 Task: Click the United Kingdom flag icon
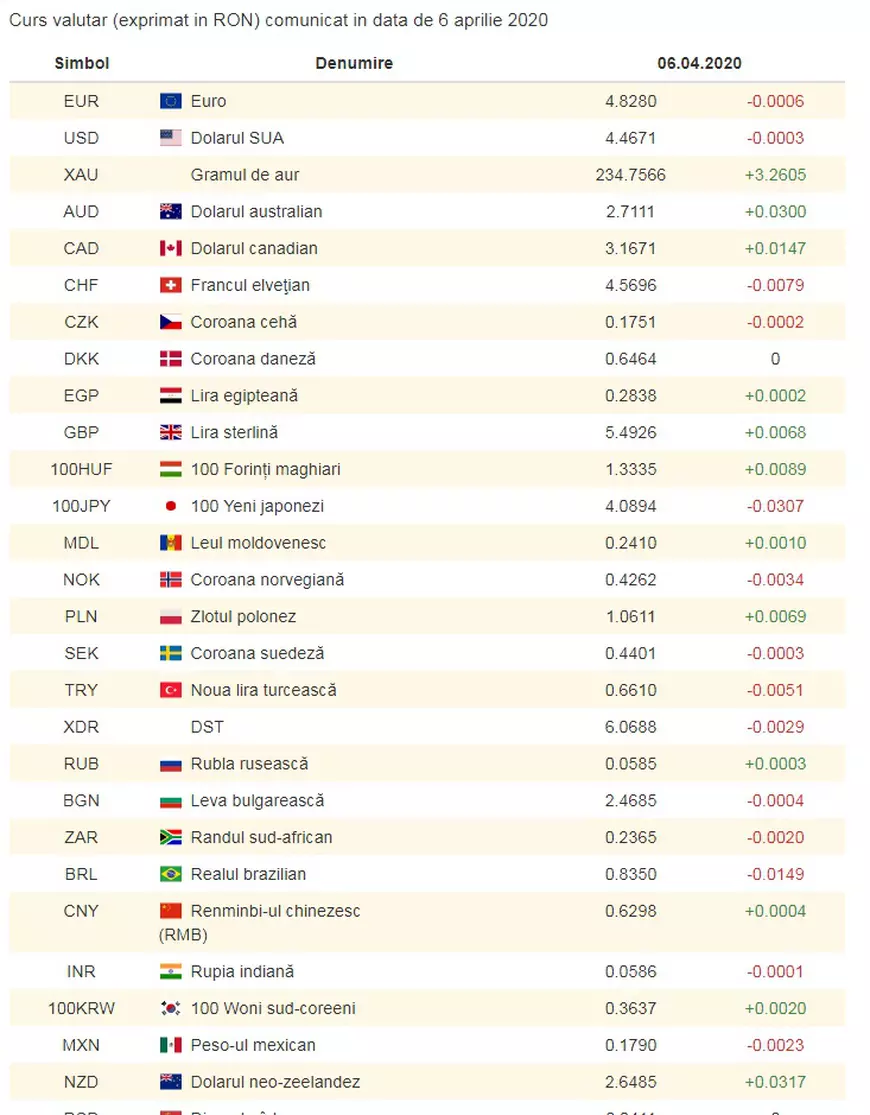coord(170,432)
